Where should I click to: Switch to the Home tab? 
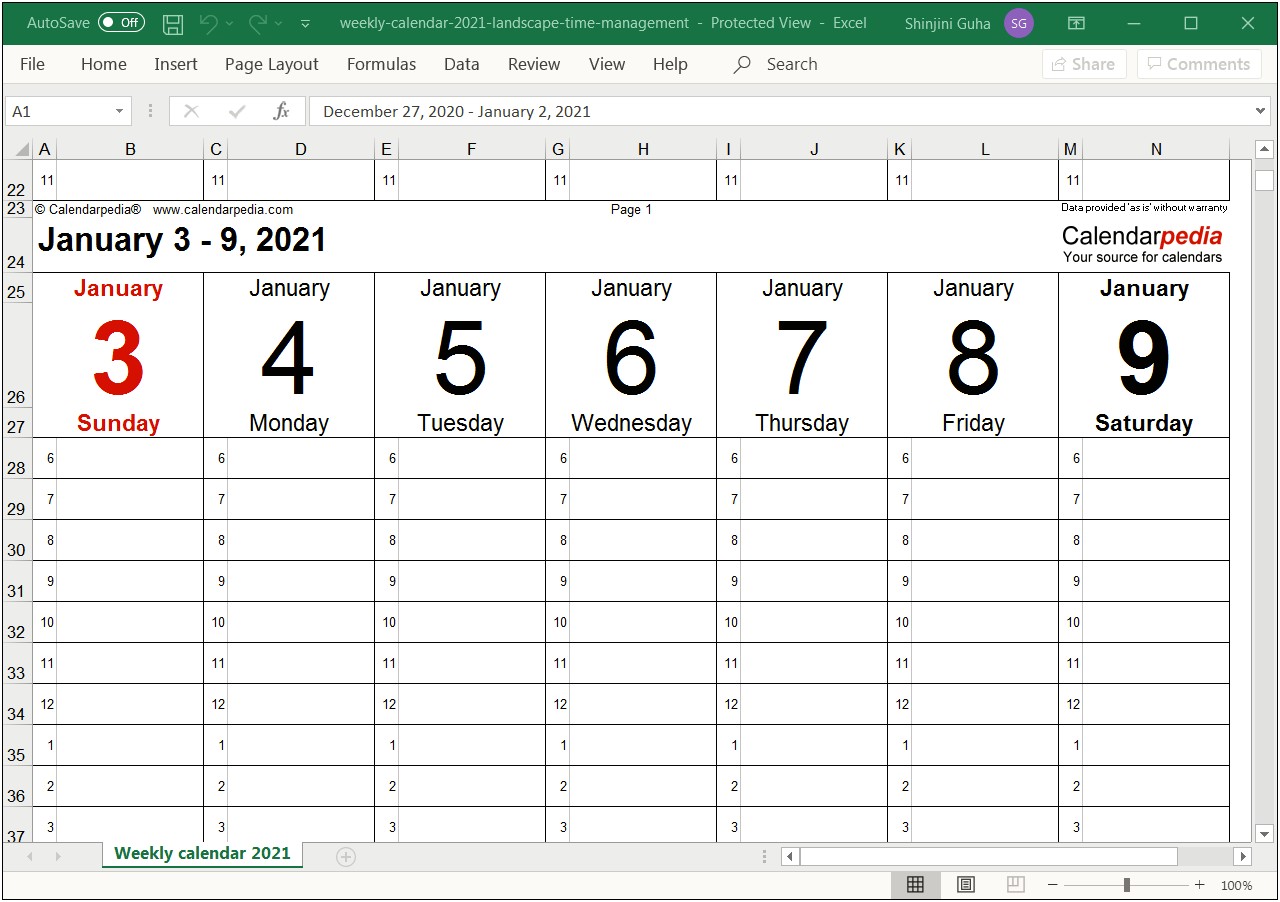(x=104, y=64)
